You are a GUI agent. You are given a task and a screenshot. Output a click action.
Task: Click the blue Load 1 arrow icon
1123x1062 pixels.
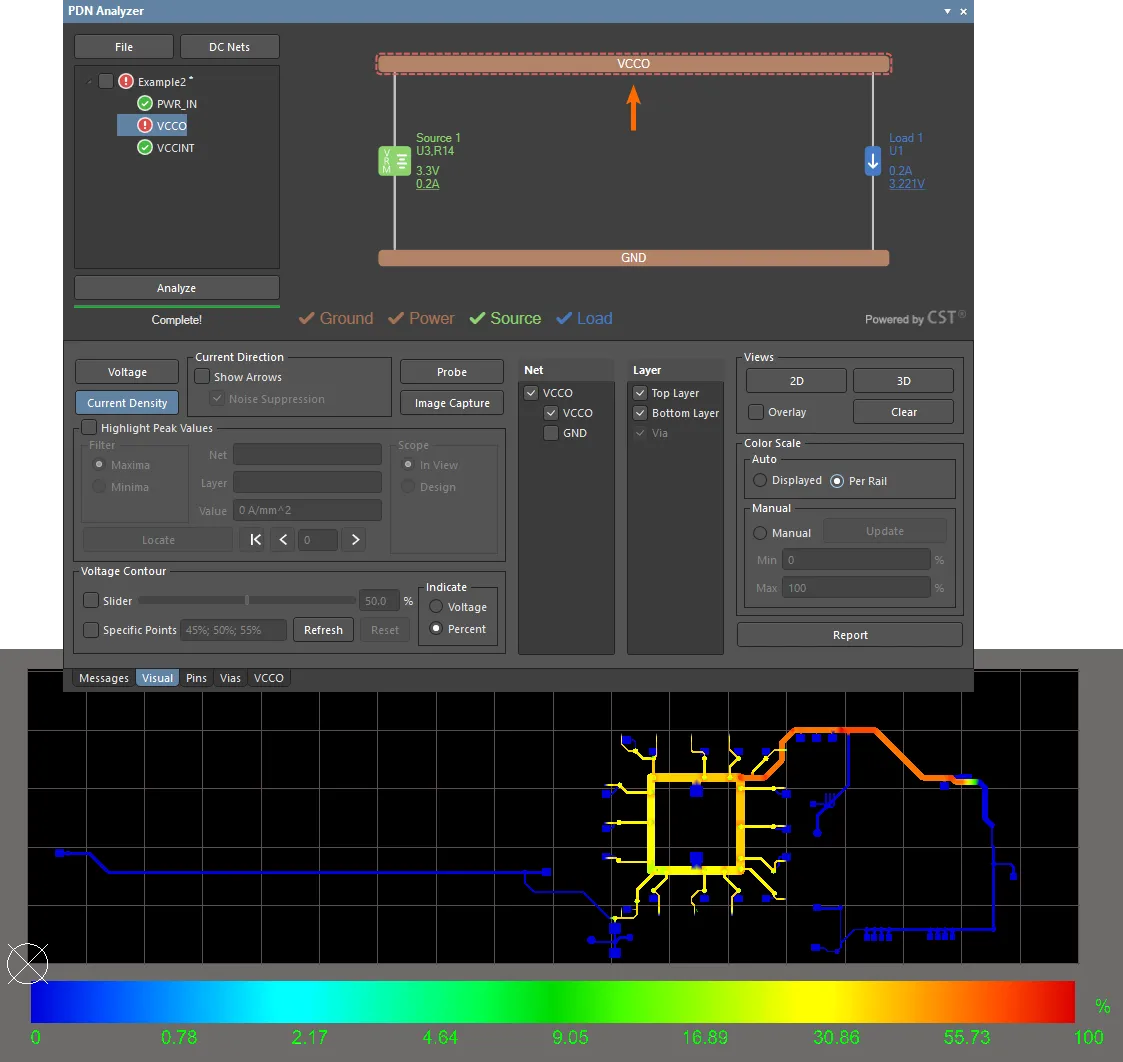click(872, 161)
